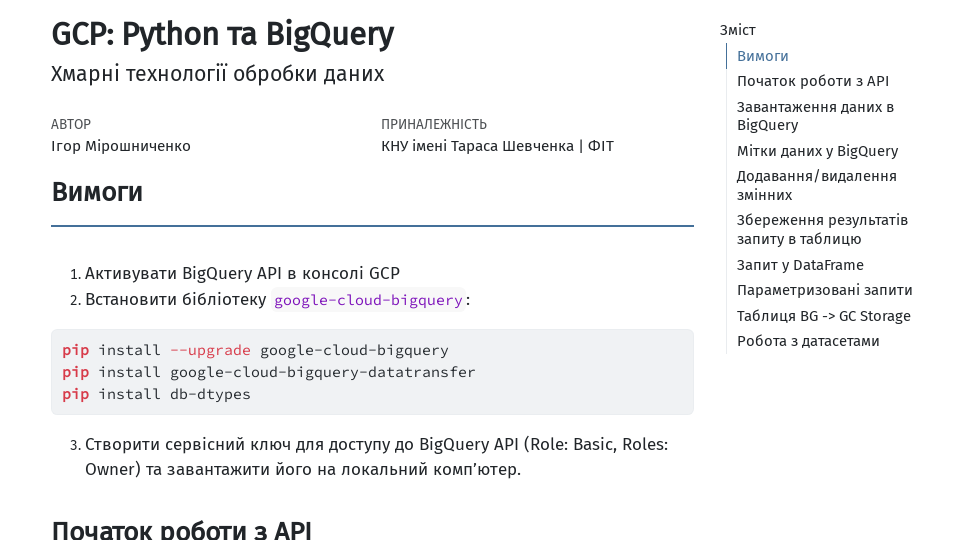Open 'Збереження результатів запиту в таблицю' link

tap(822, 229)
